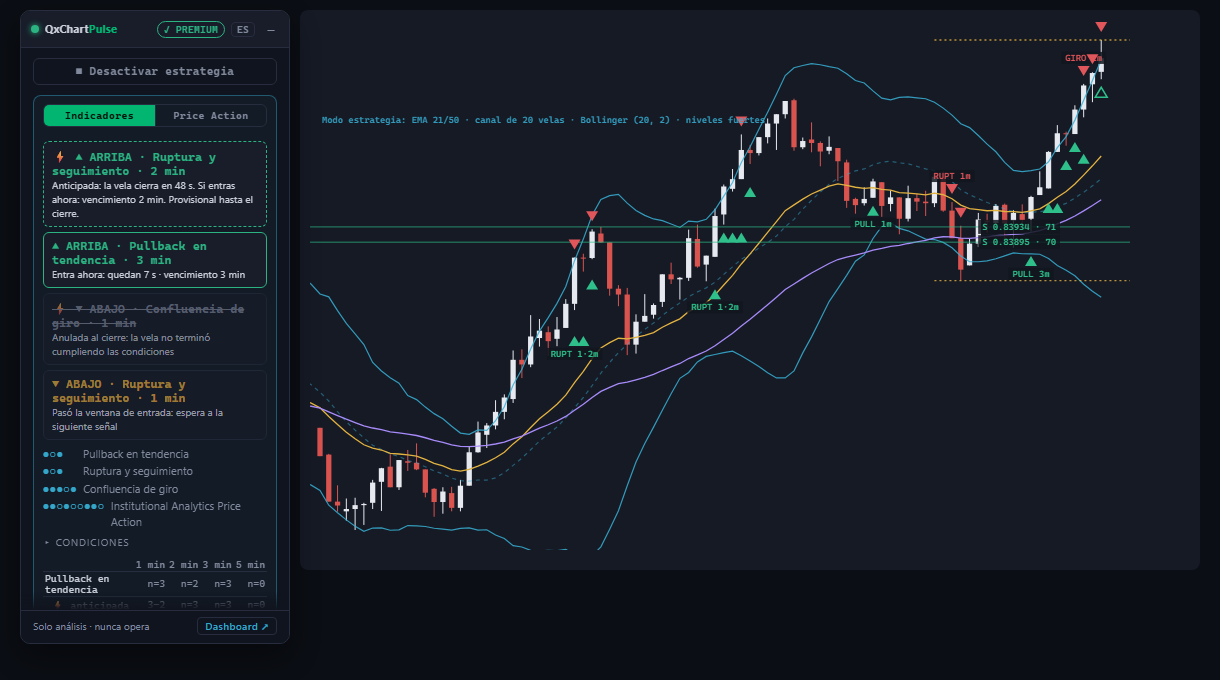Viewport: 1220px width, 680px height.
Task: Click Desactivar estrategia
Action: tap(155, 72)
